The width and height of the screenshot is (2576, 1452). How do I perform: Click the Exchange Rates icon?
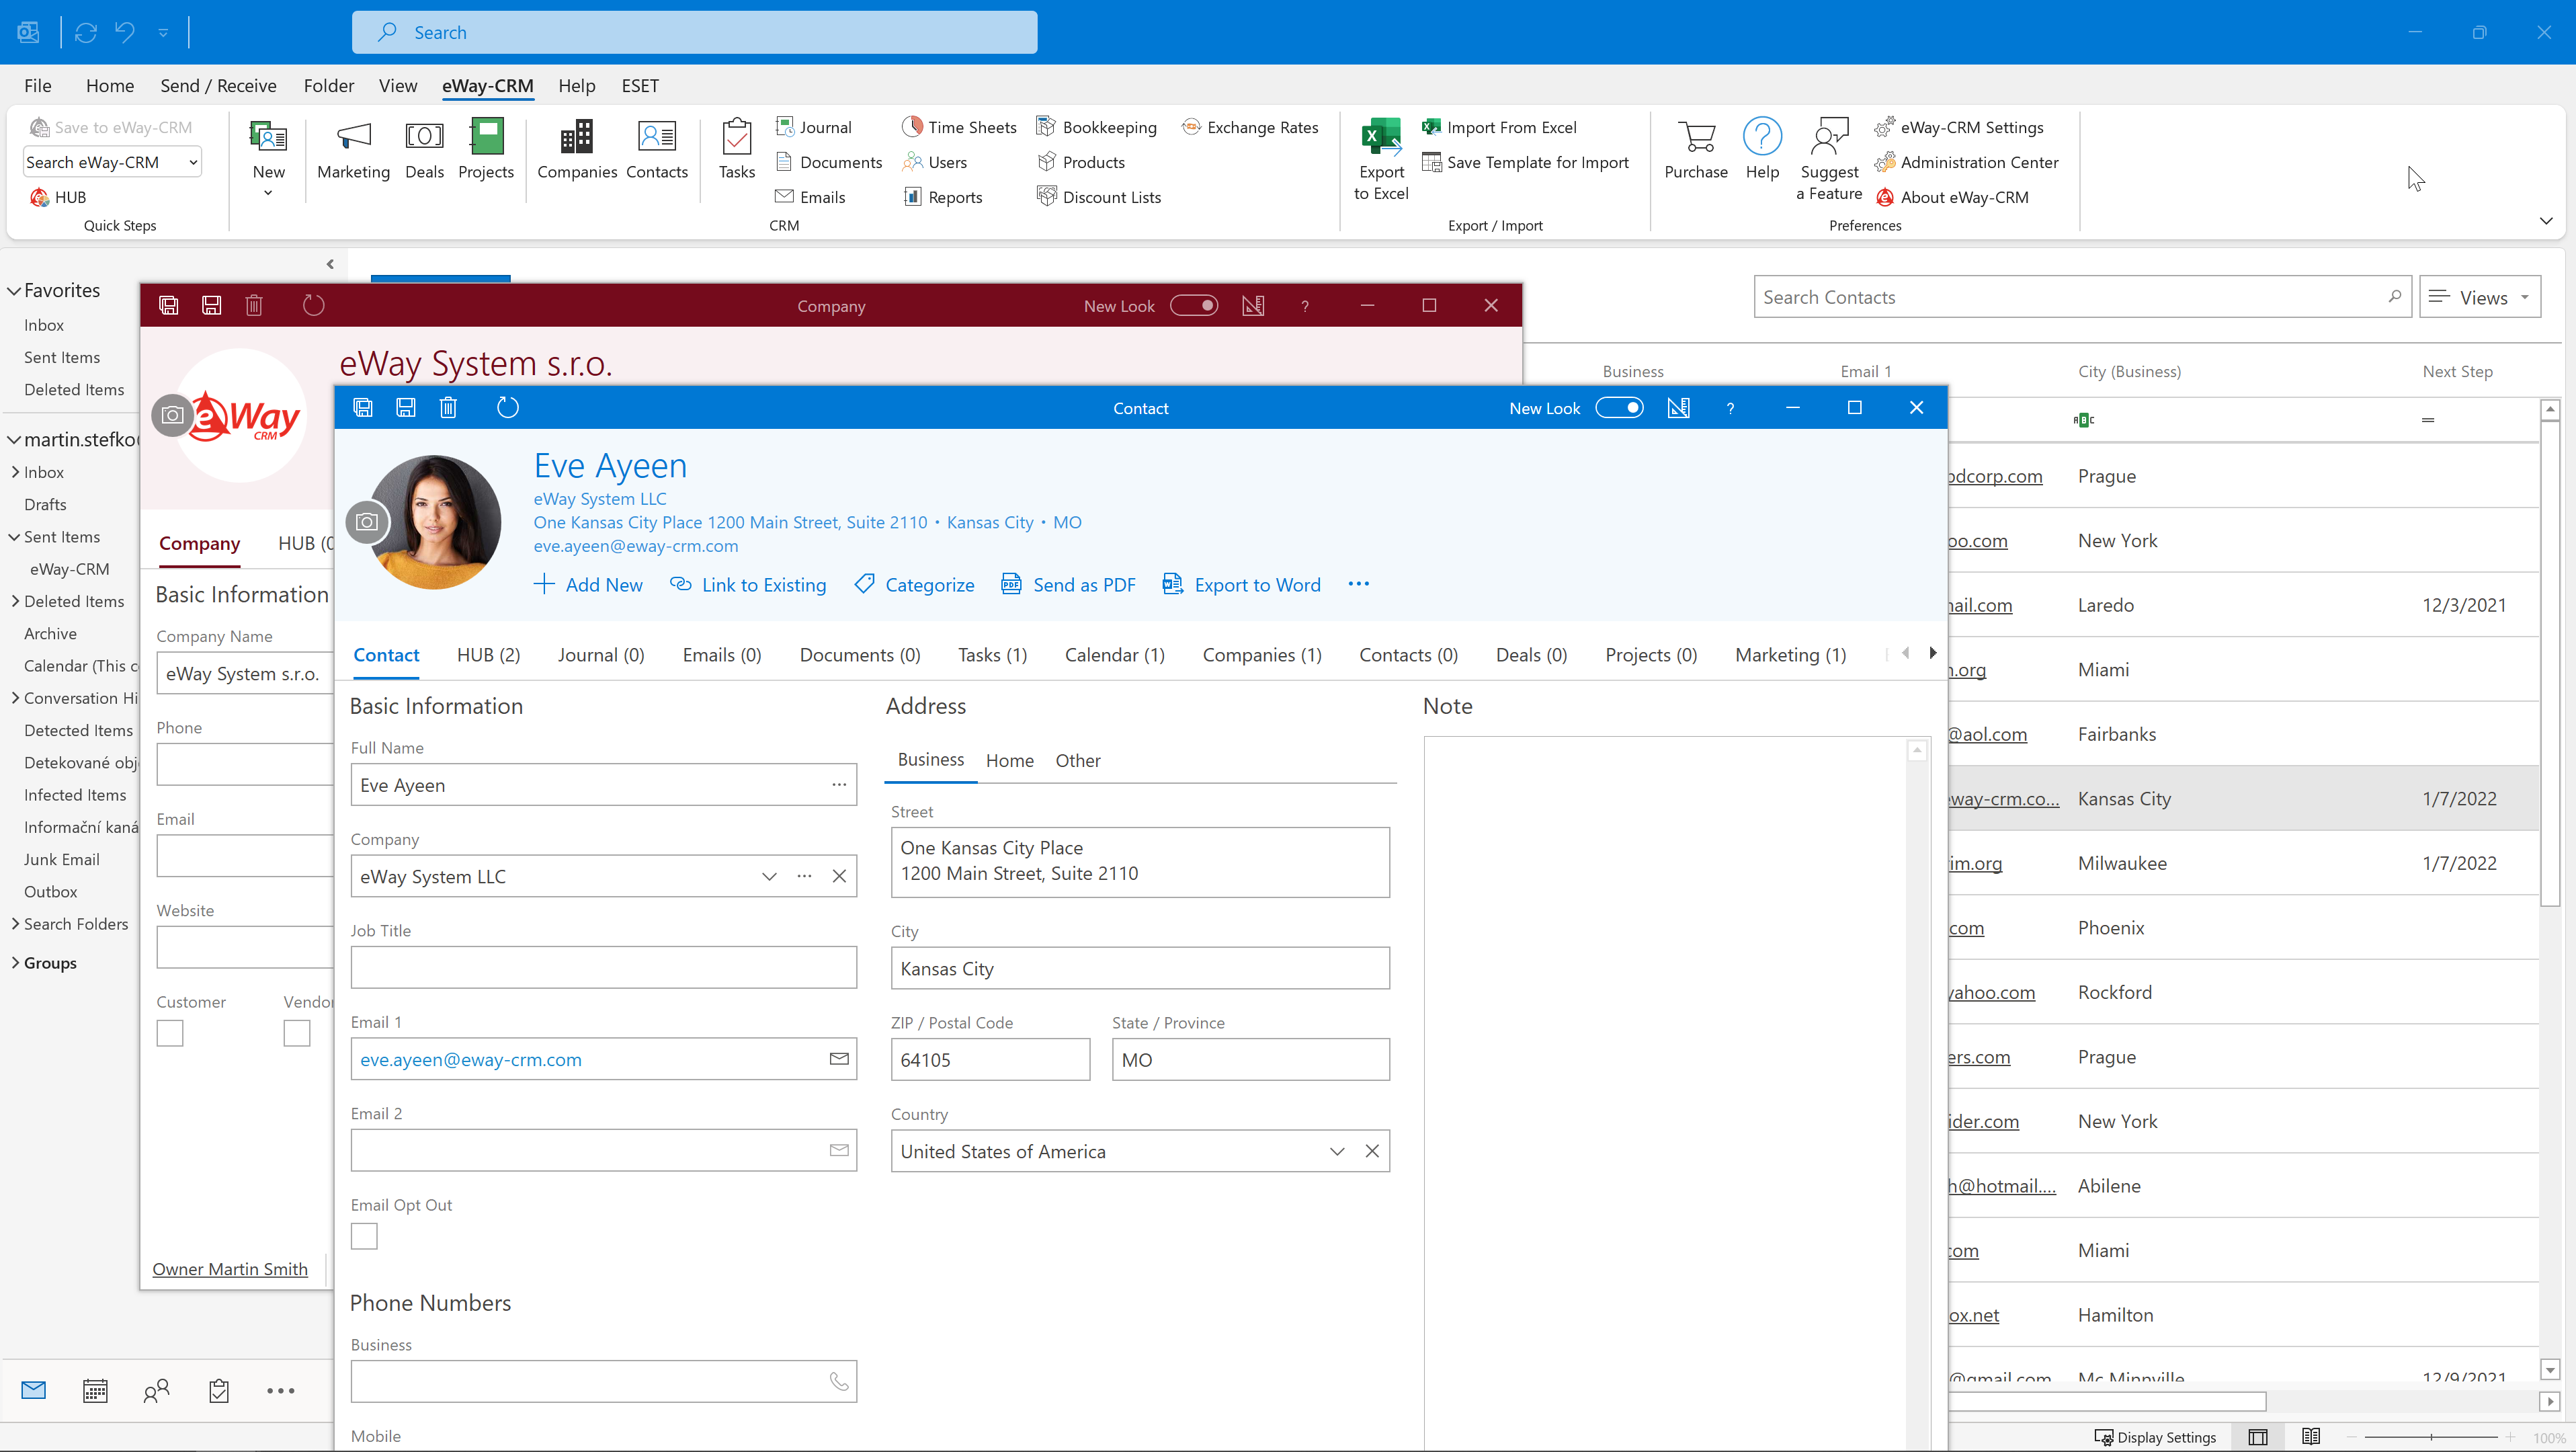(1191, 126)
